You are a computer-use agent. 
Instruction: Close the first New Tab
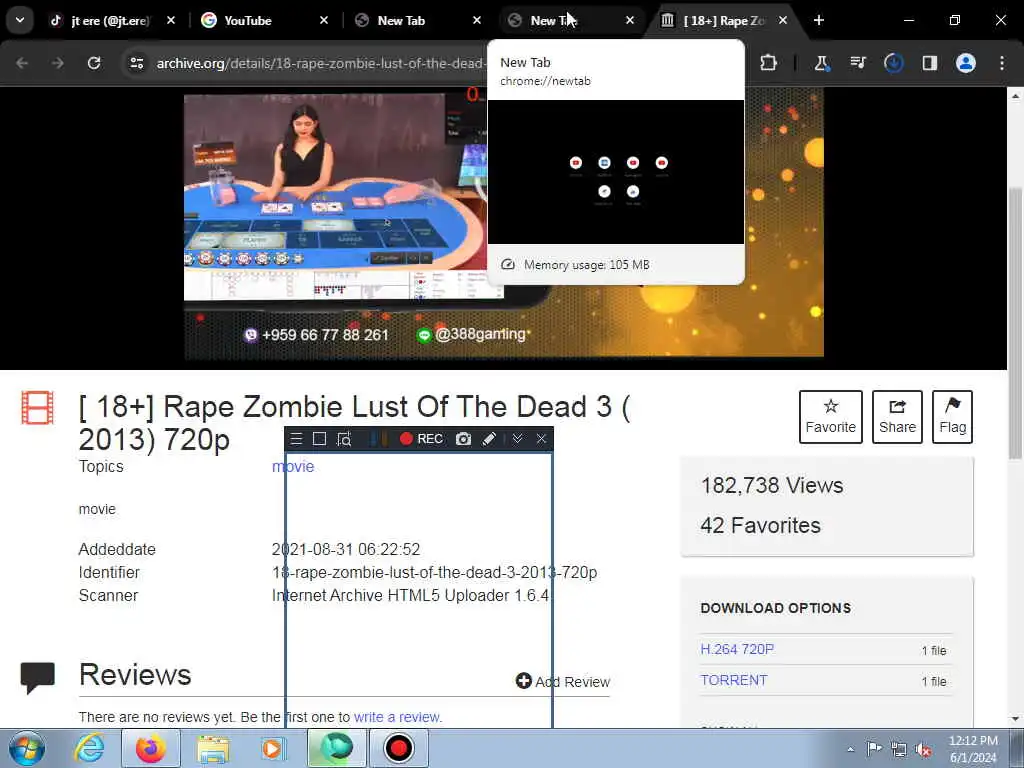(477, 21)
